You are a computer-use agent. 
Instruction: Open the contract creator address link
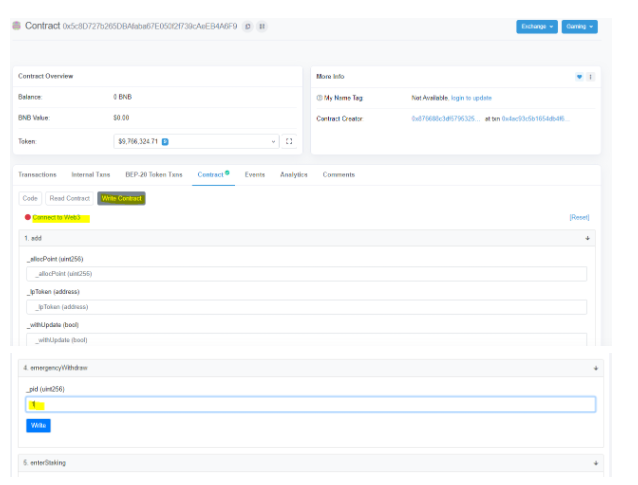pyautogui.click(x=446, y=119)
